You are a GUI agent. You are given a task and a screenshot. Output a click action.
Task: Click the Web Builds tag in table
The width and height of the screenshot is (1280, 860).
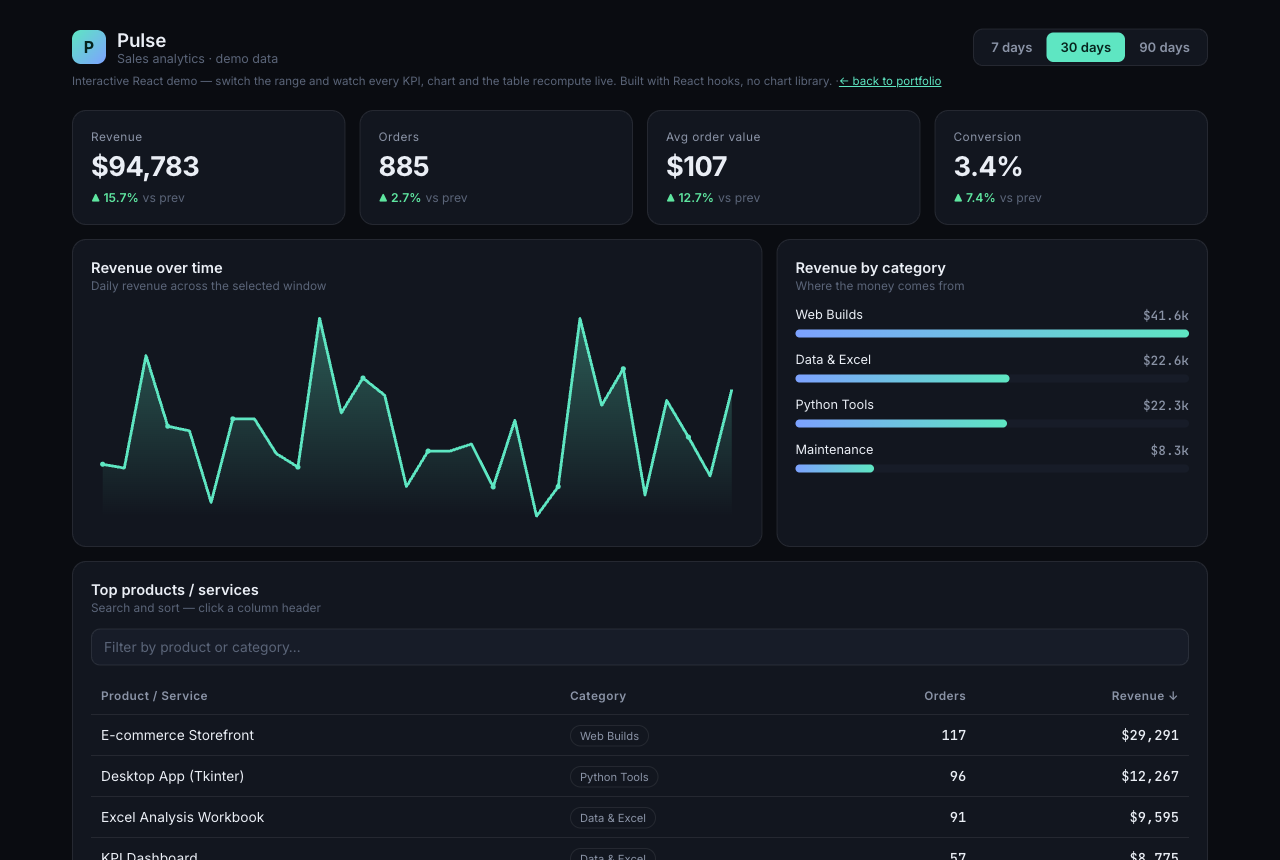click(609, 736)
